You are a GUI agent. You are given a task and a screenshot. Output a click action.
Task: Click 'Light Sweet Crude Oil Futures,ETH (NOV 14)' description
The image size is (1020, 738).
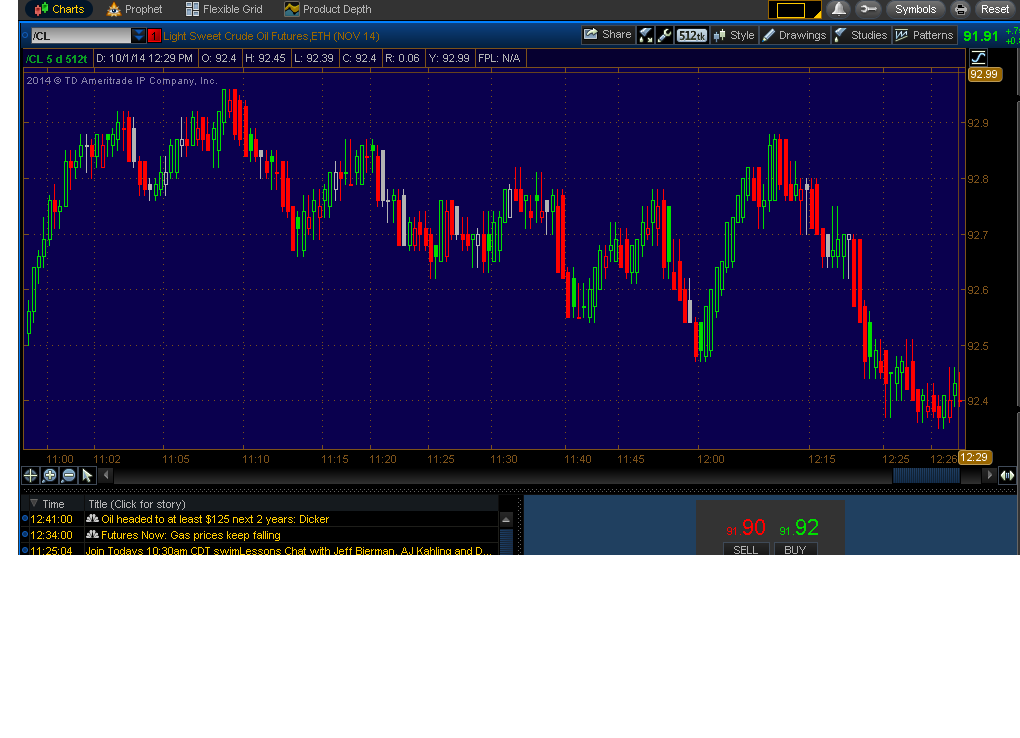271,36
